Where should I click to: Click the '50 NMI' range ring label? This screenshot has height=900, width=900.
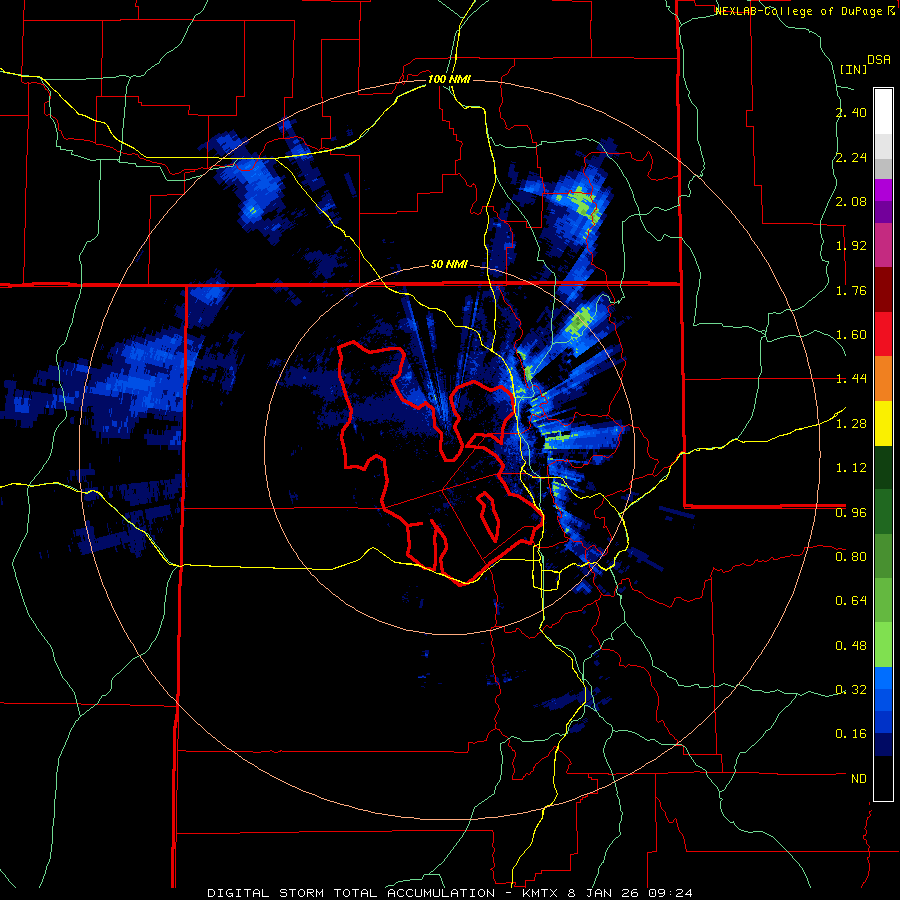[x=449, y=264]
